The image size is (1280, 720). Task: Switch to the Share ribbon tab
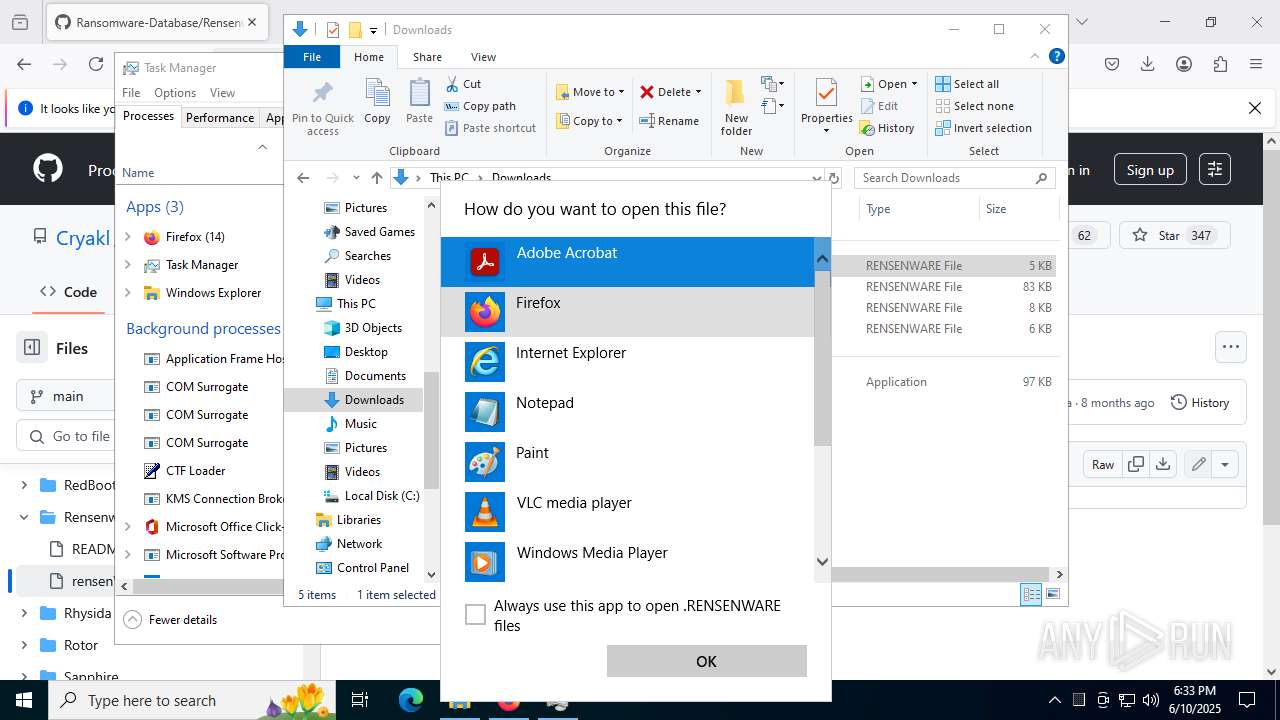point(427,57)
